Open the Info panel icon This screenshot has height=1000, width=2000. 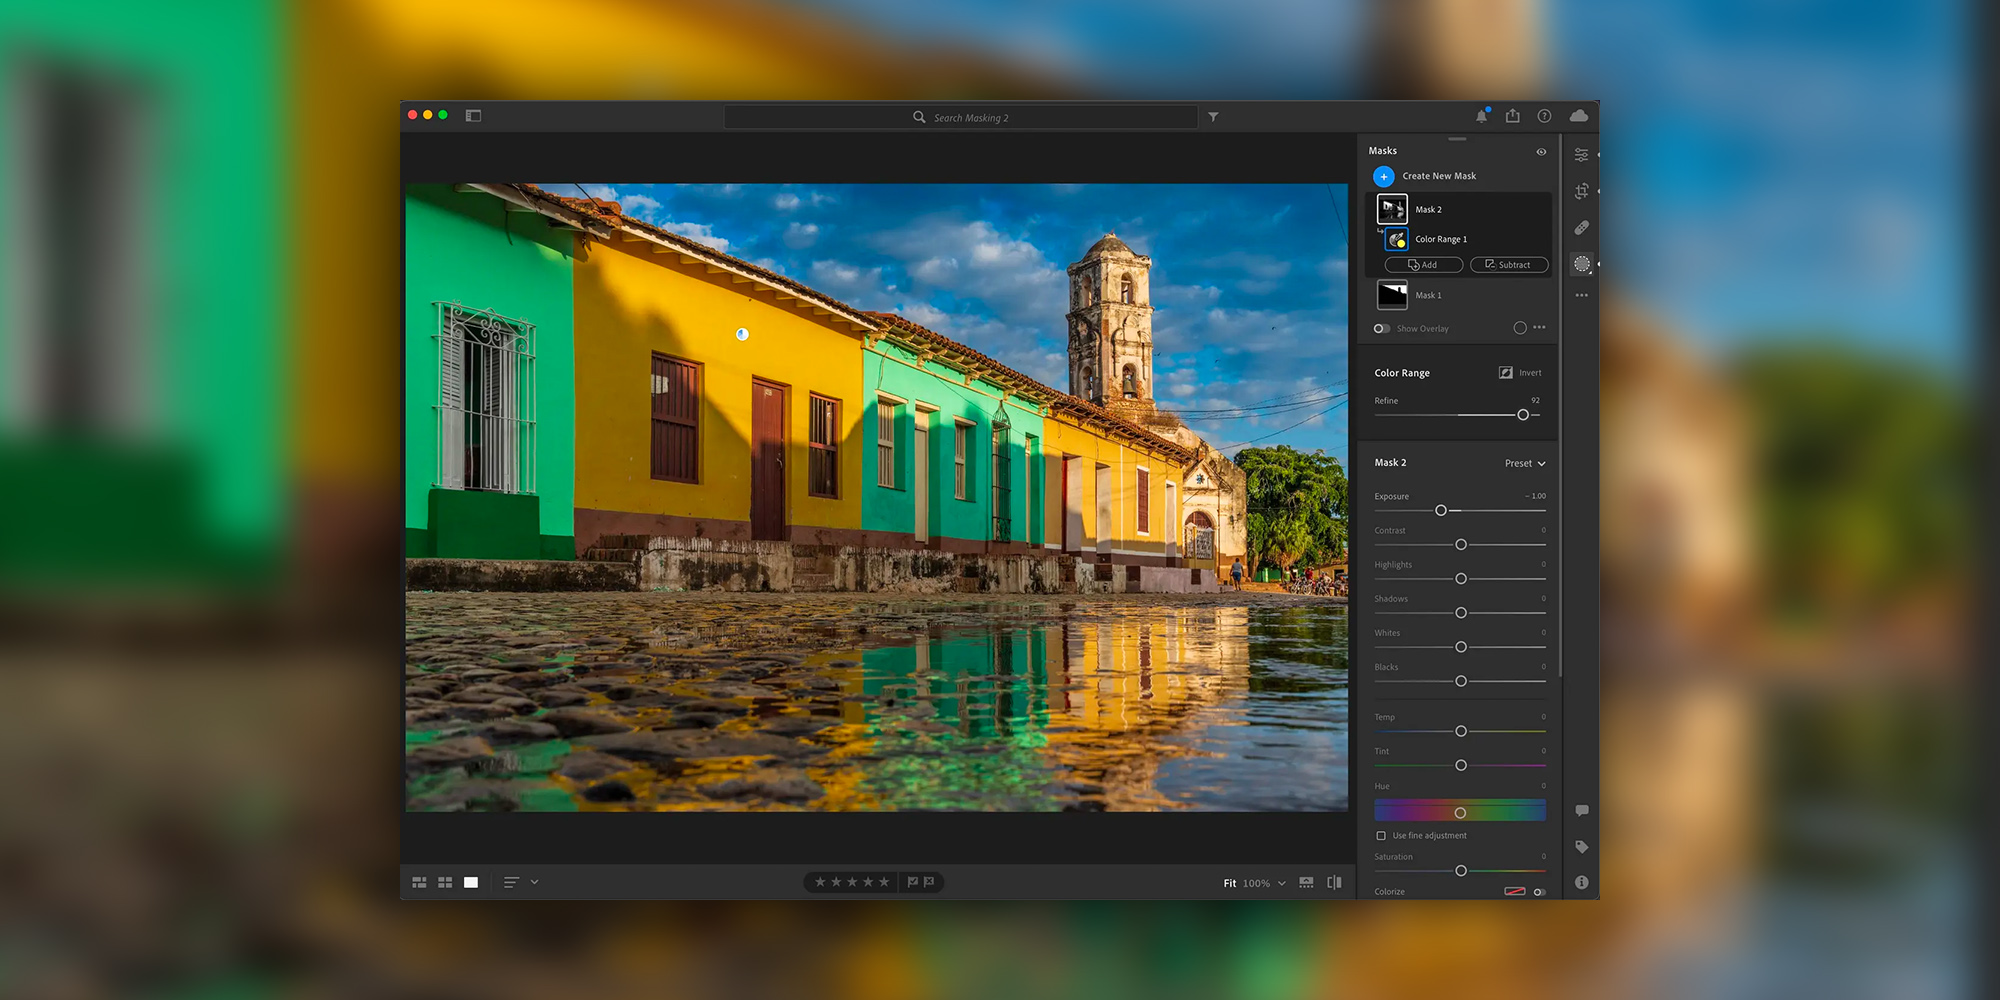point(1581,882)
